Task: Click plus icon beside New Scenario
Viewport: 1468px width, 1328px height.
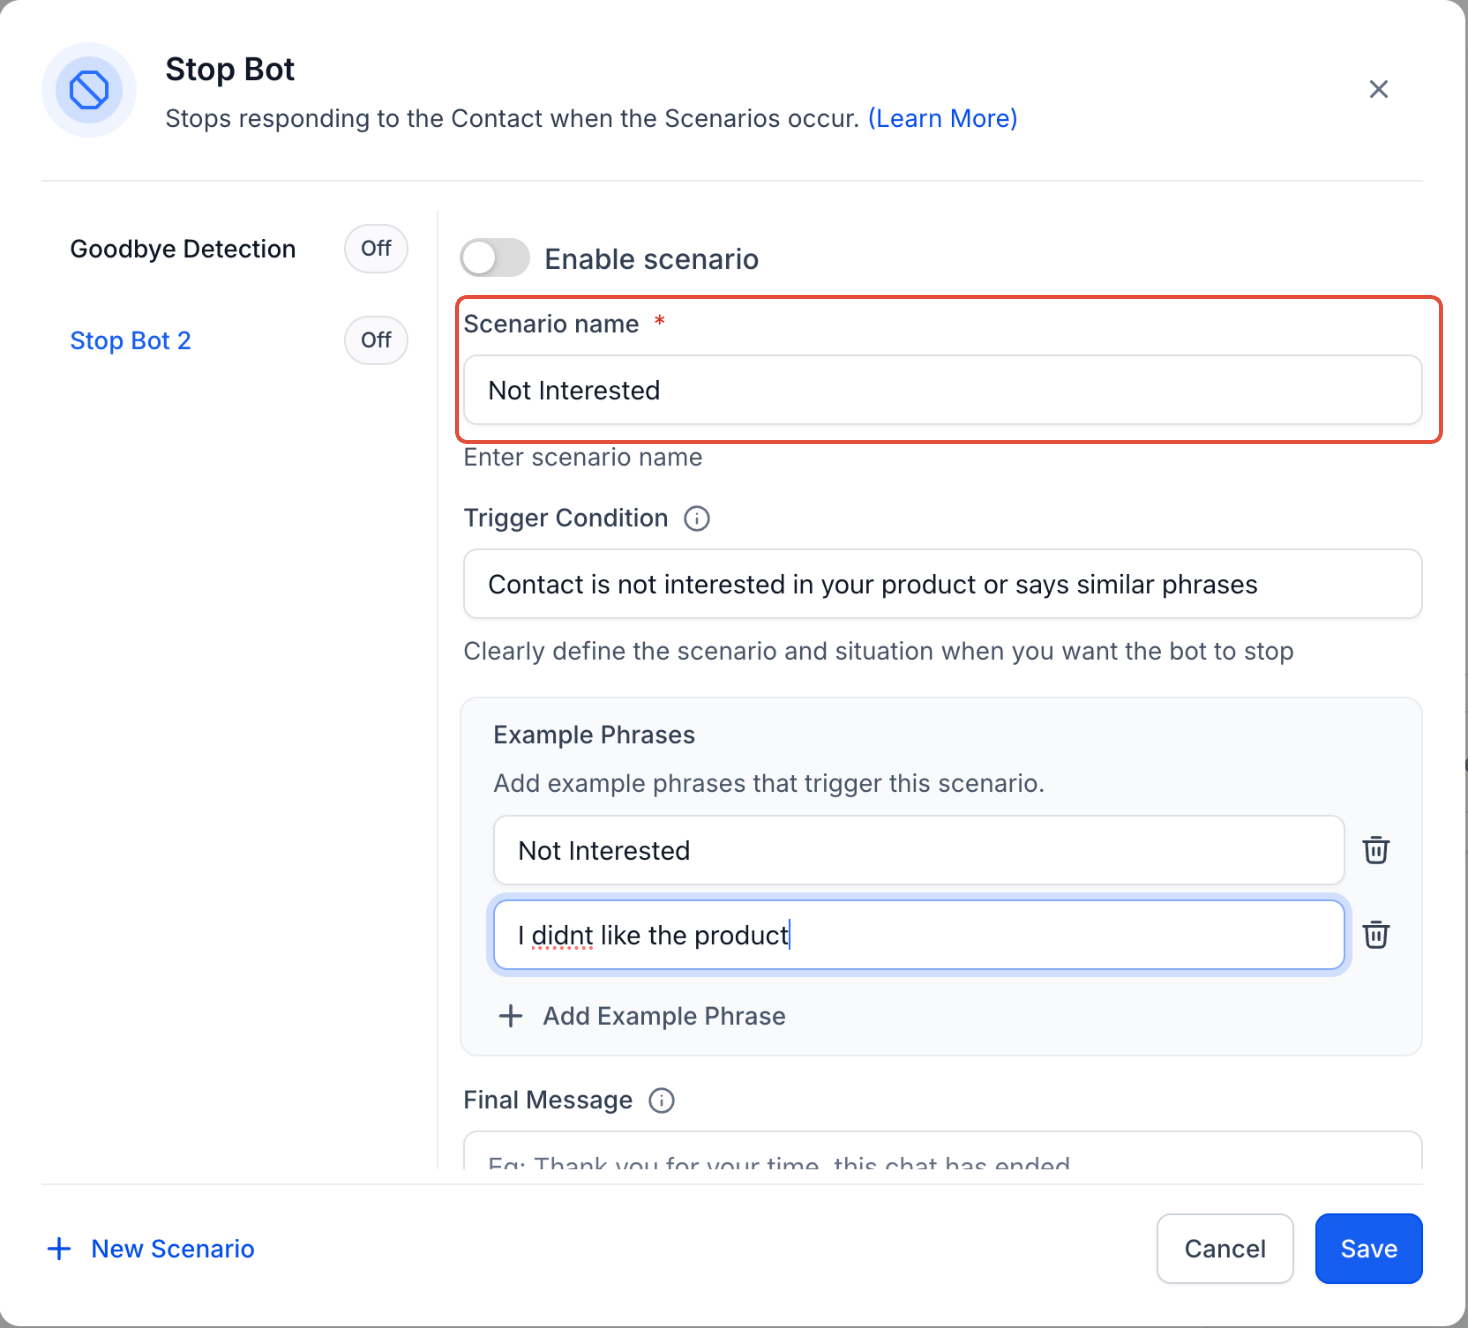Action: point(60,1249)
